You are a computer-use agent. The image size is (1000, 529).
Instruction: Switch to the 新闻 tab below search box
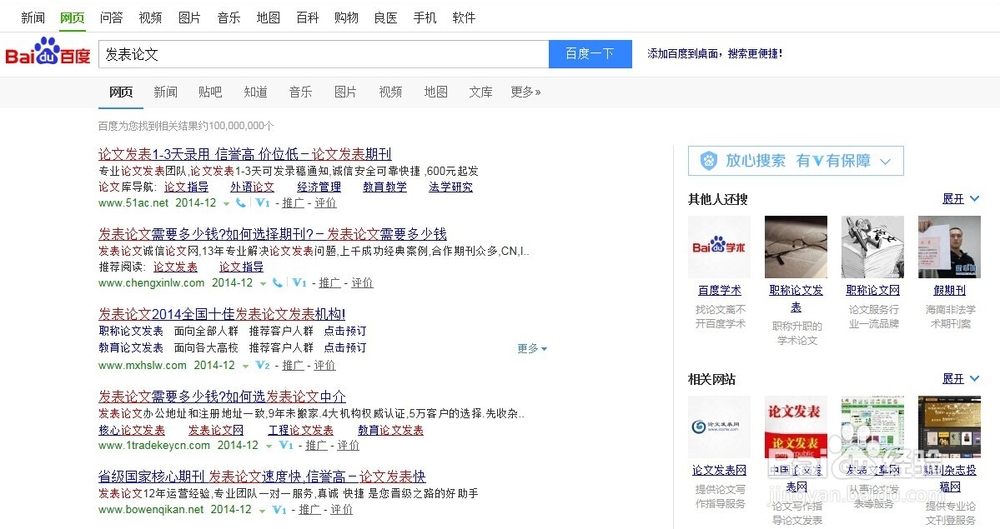click(165, 92)
